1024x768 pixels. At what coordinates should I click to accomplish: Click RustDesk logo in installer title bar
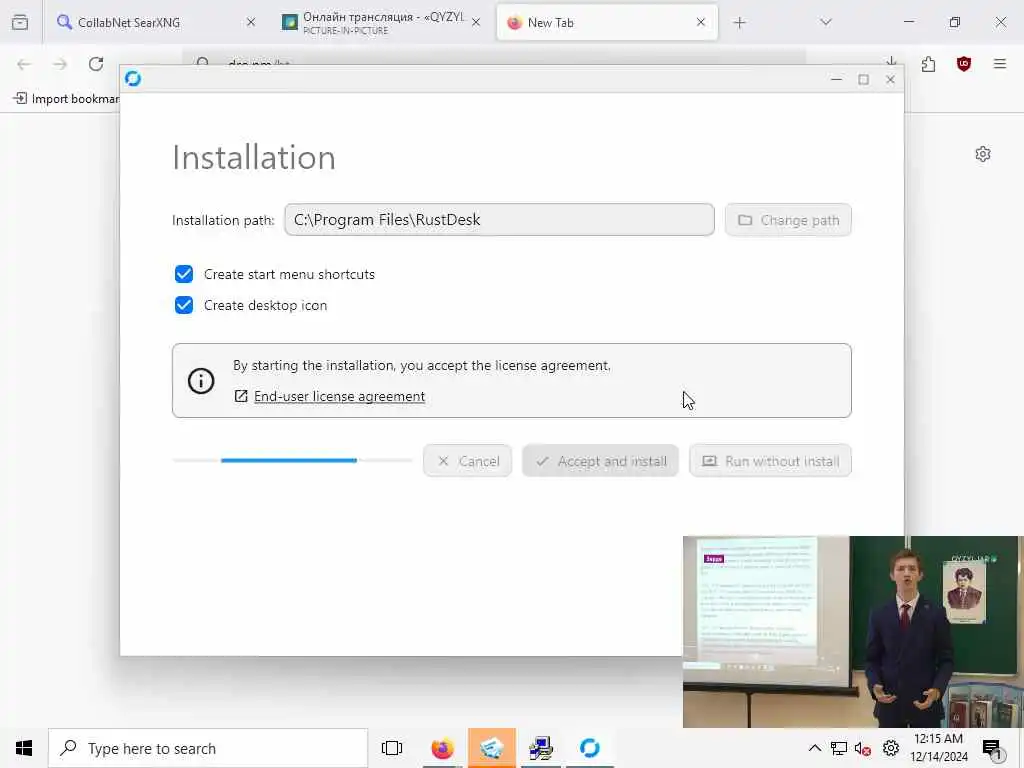(x=133, y=79)
